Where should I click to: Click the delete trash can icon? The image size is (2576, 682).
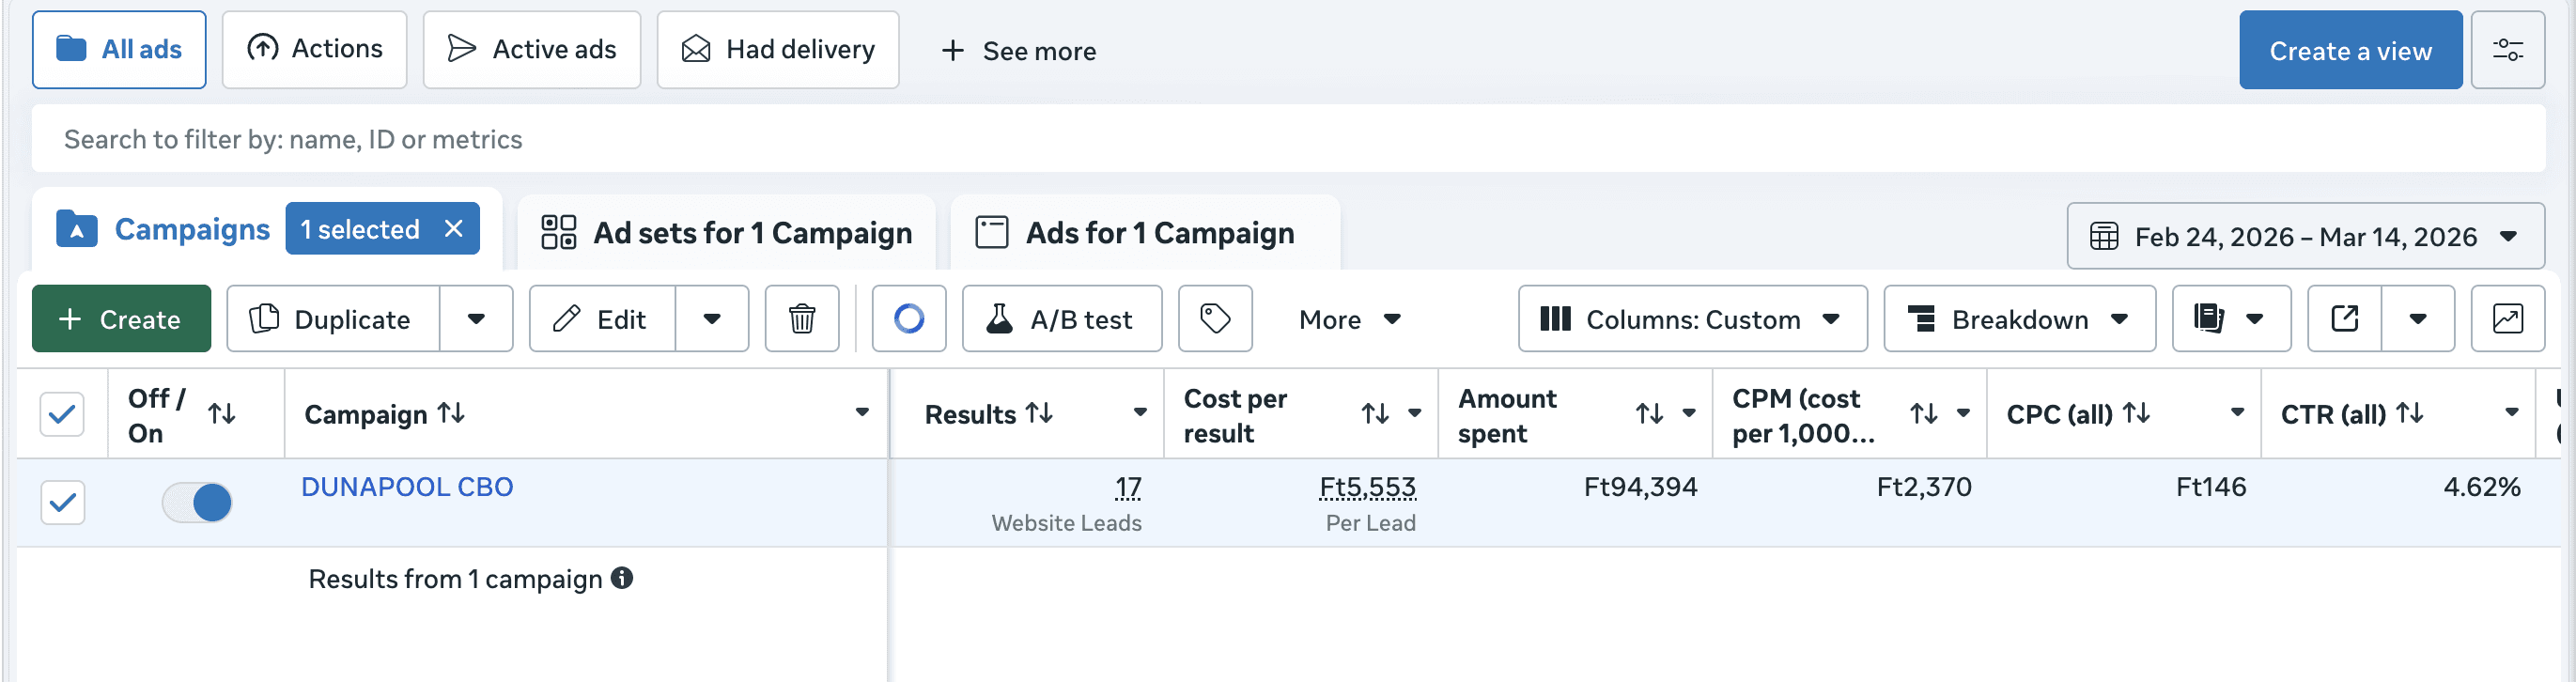(801, 319)
